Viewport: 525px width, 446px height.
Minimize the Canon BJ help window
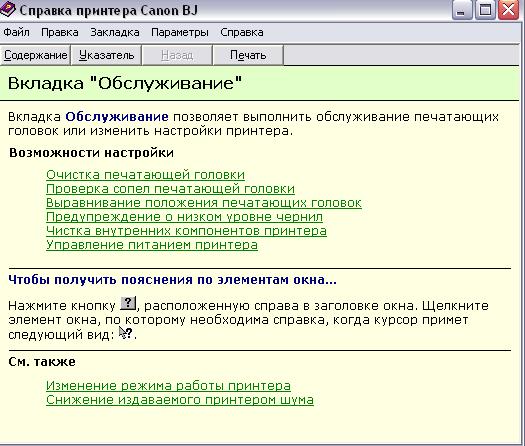pyautogui.click(x=462, y=10)
